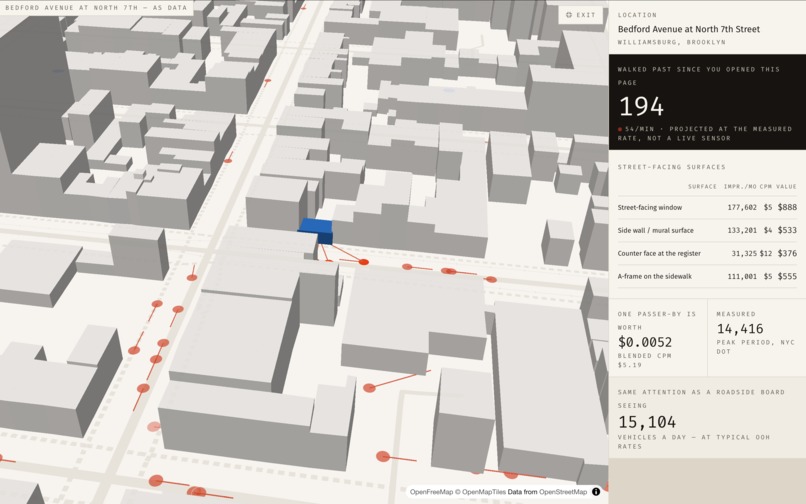806x504 pixels.
Task: Click the Williamsburg, Brooklyn subtitle
Action: (x=671, y=42)
